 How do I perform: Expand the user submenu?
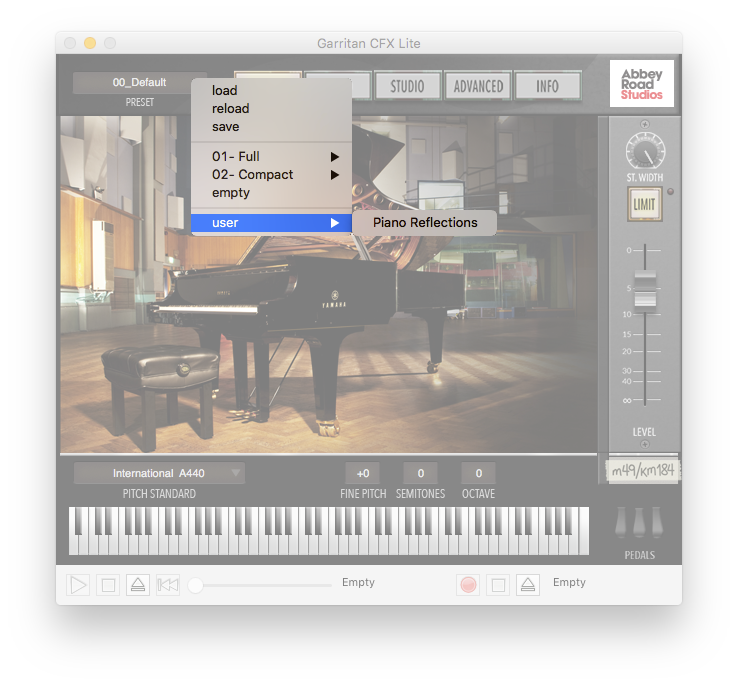point(271,223)
